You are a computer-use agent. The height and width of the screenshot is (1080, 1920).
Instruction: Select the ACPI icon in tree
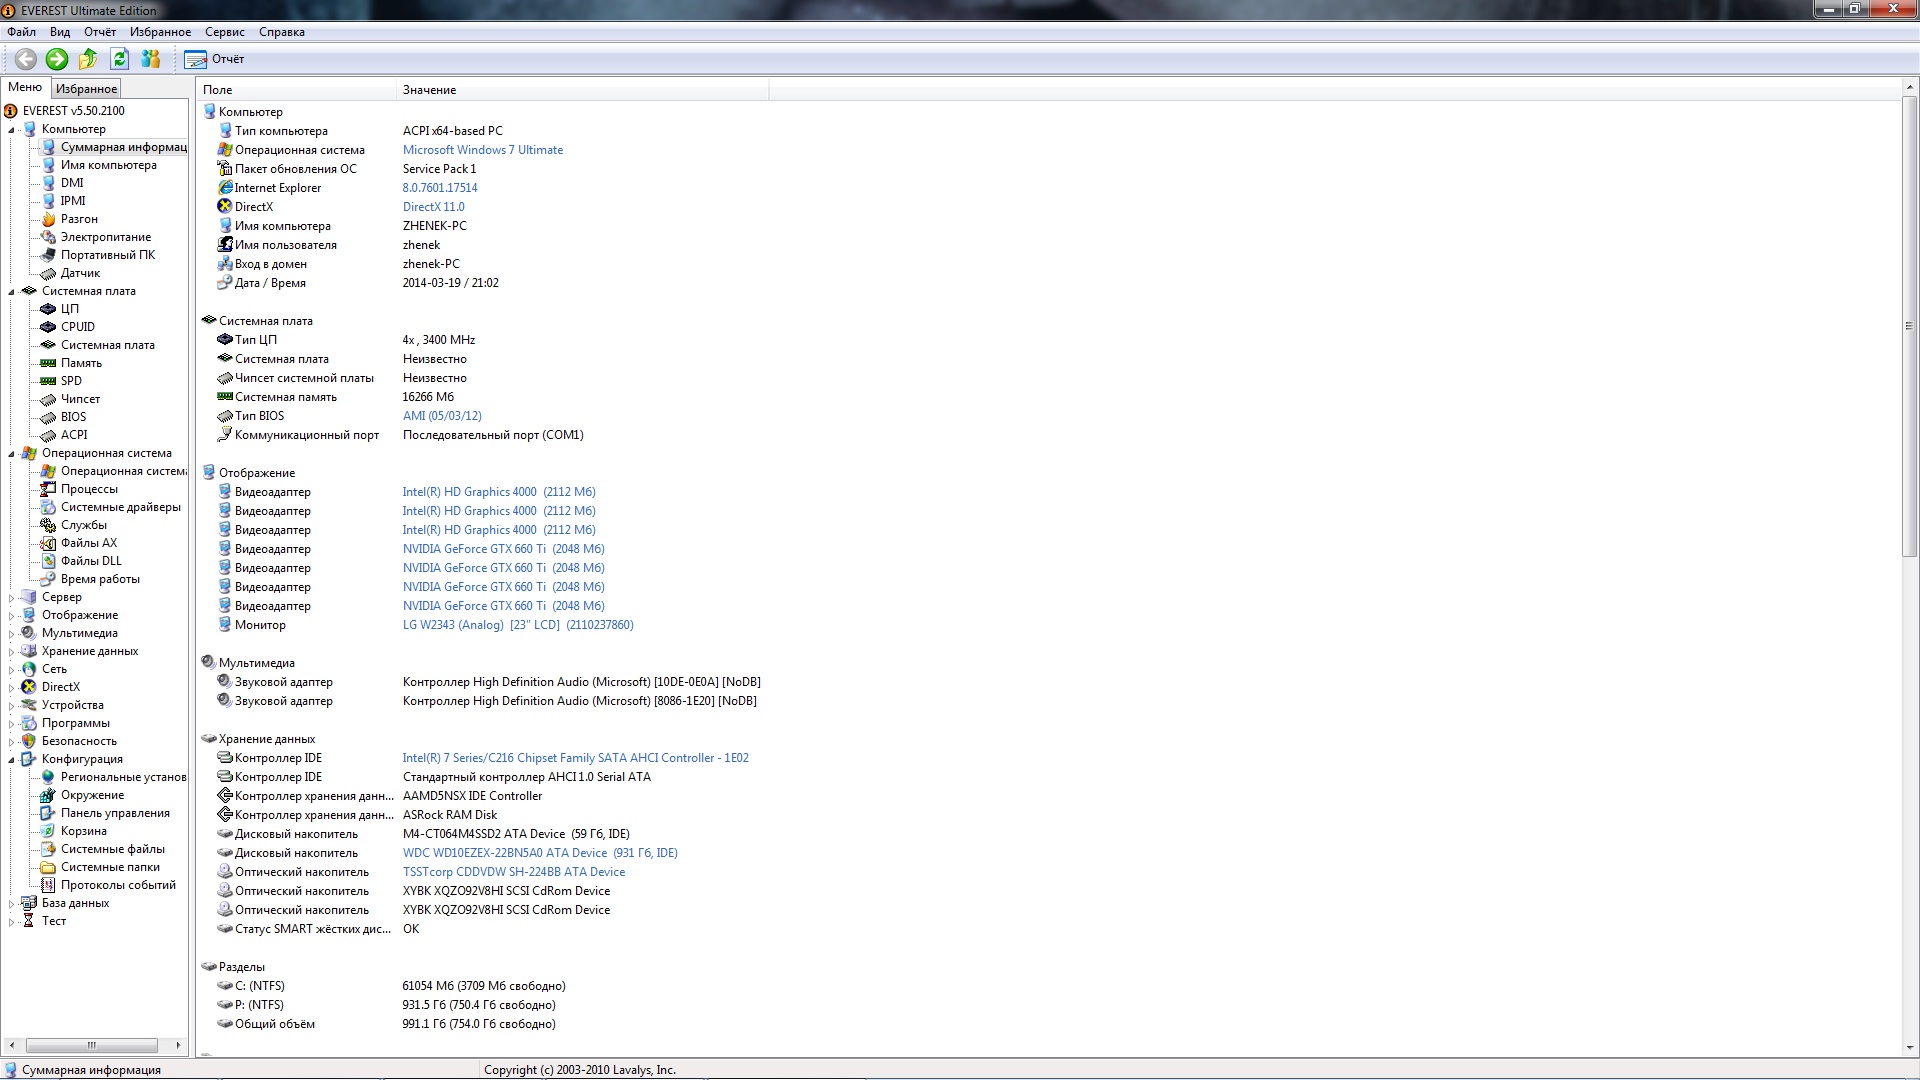(48, 435)
